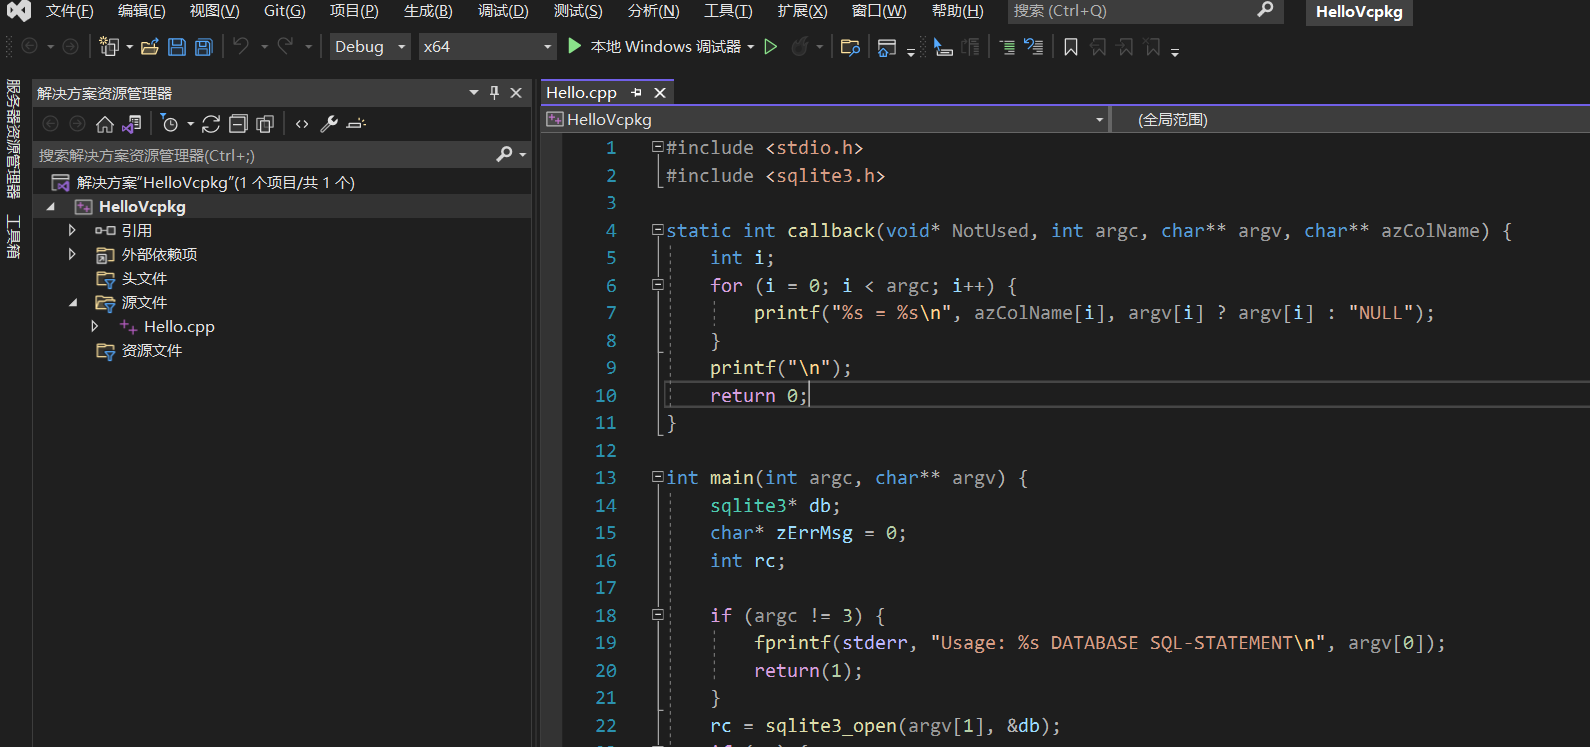Toggle Show All Files in Solution Explorer
Screen dimensions: 1590x747
point(265,124)
